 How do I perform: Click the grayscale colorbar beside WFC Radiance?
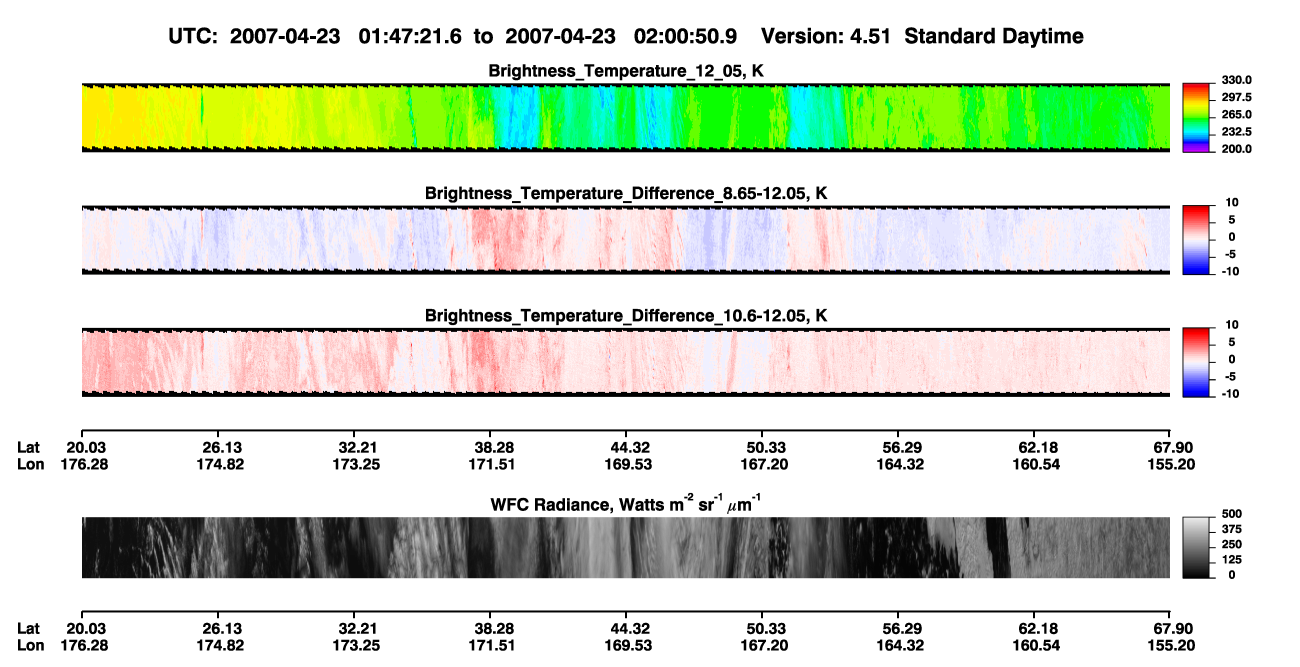(x=1197, y=547)
